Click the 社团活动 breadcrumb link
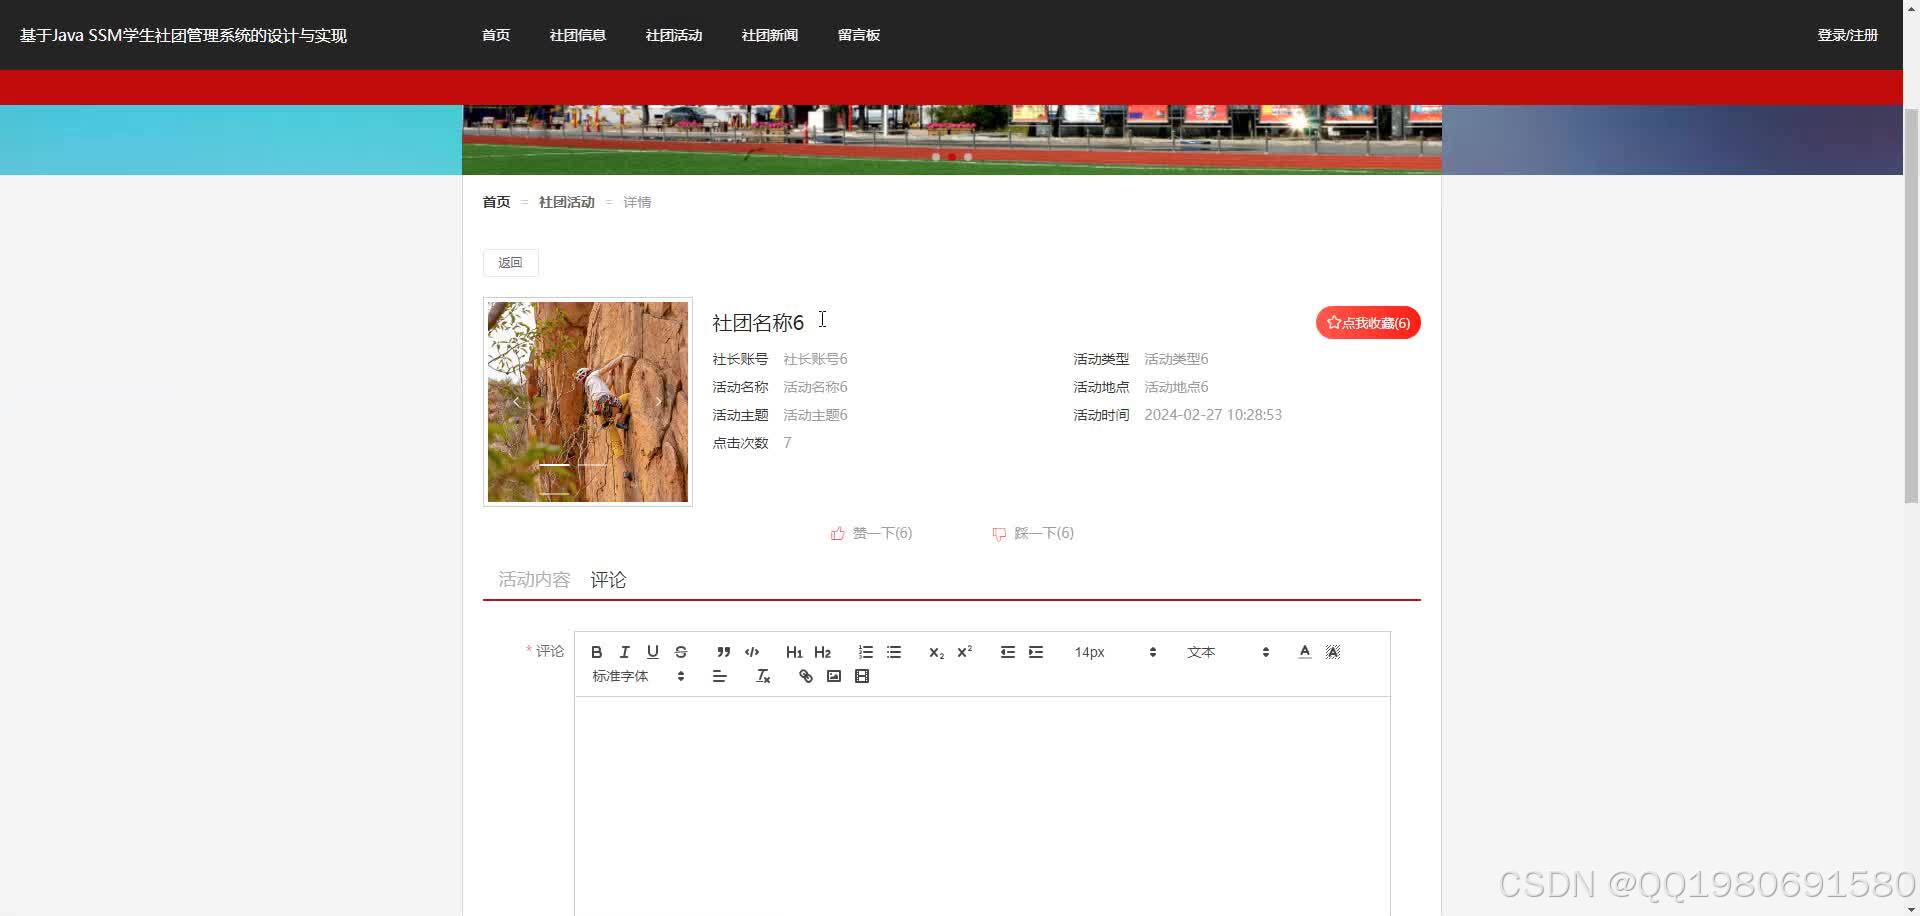Image resolution: width=1920 pixels, height=916 pixels. pos(567,202)
